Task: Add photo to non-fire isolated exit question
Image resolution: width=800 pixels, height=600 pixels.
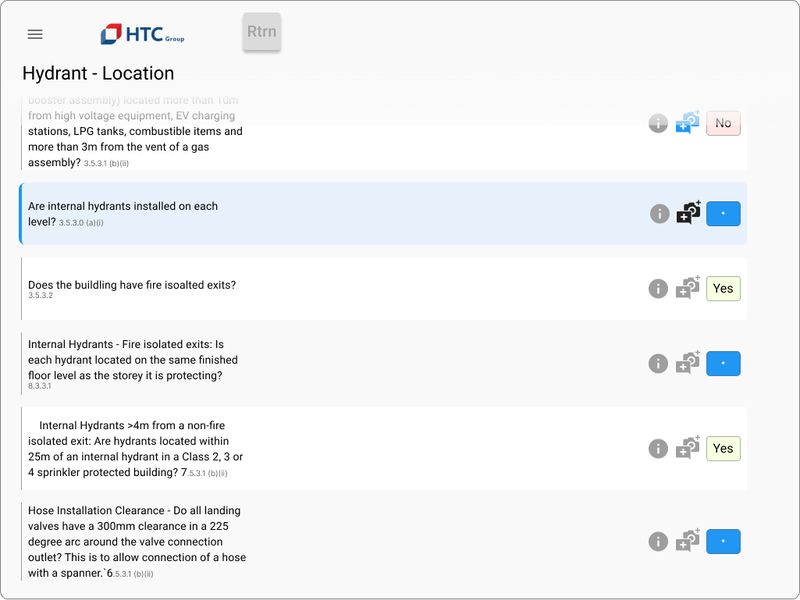Action: (x=688, y=447)
